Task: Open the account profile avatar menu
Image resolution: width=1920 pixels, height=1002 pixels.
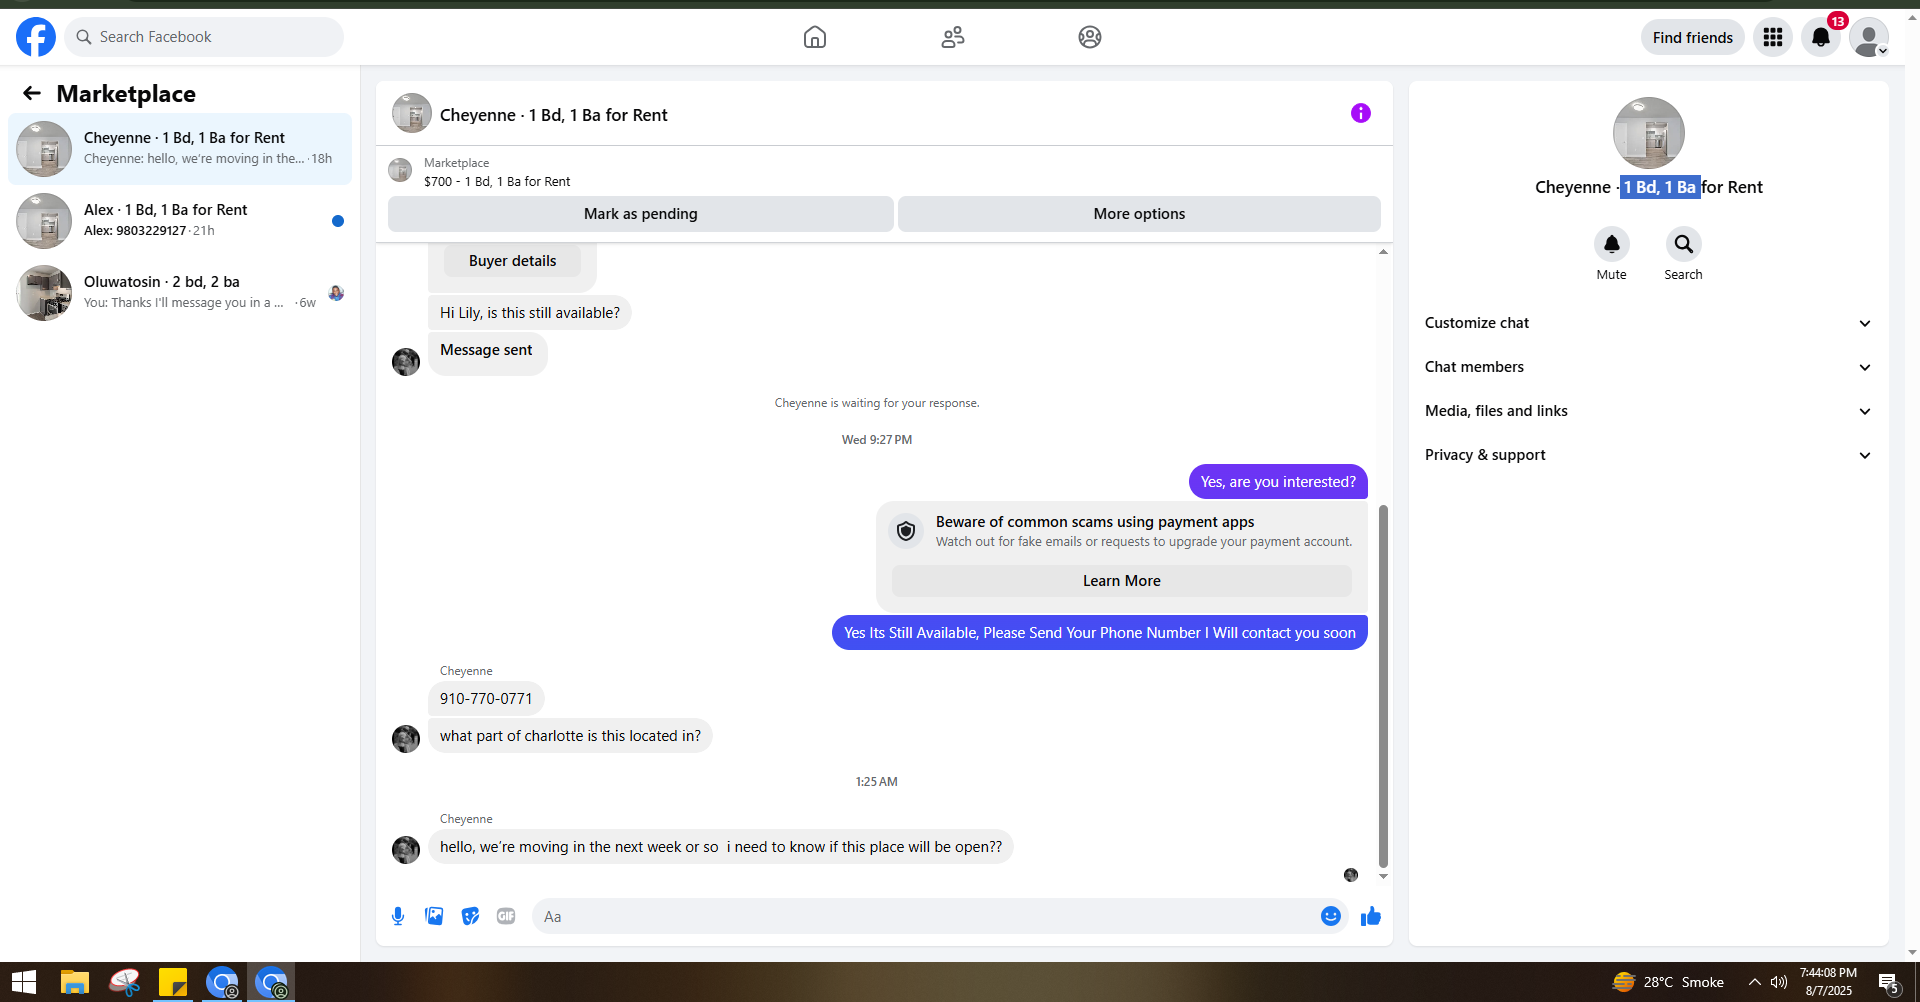Action: (1869, 37)
